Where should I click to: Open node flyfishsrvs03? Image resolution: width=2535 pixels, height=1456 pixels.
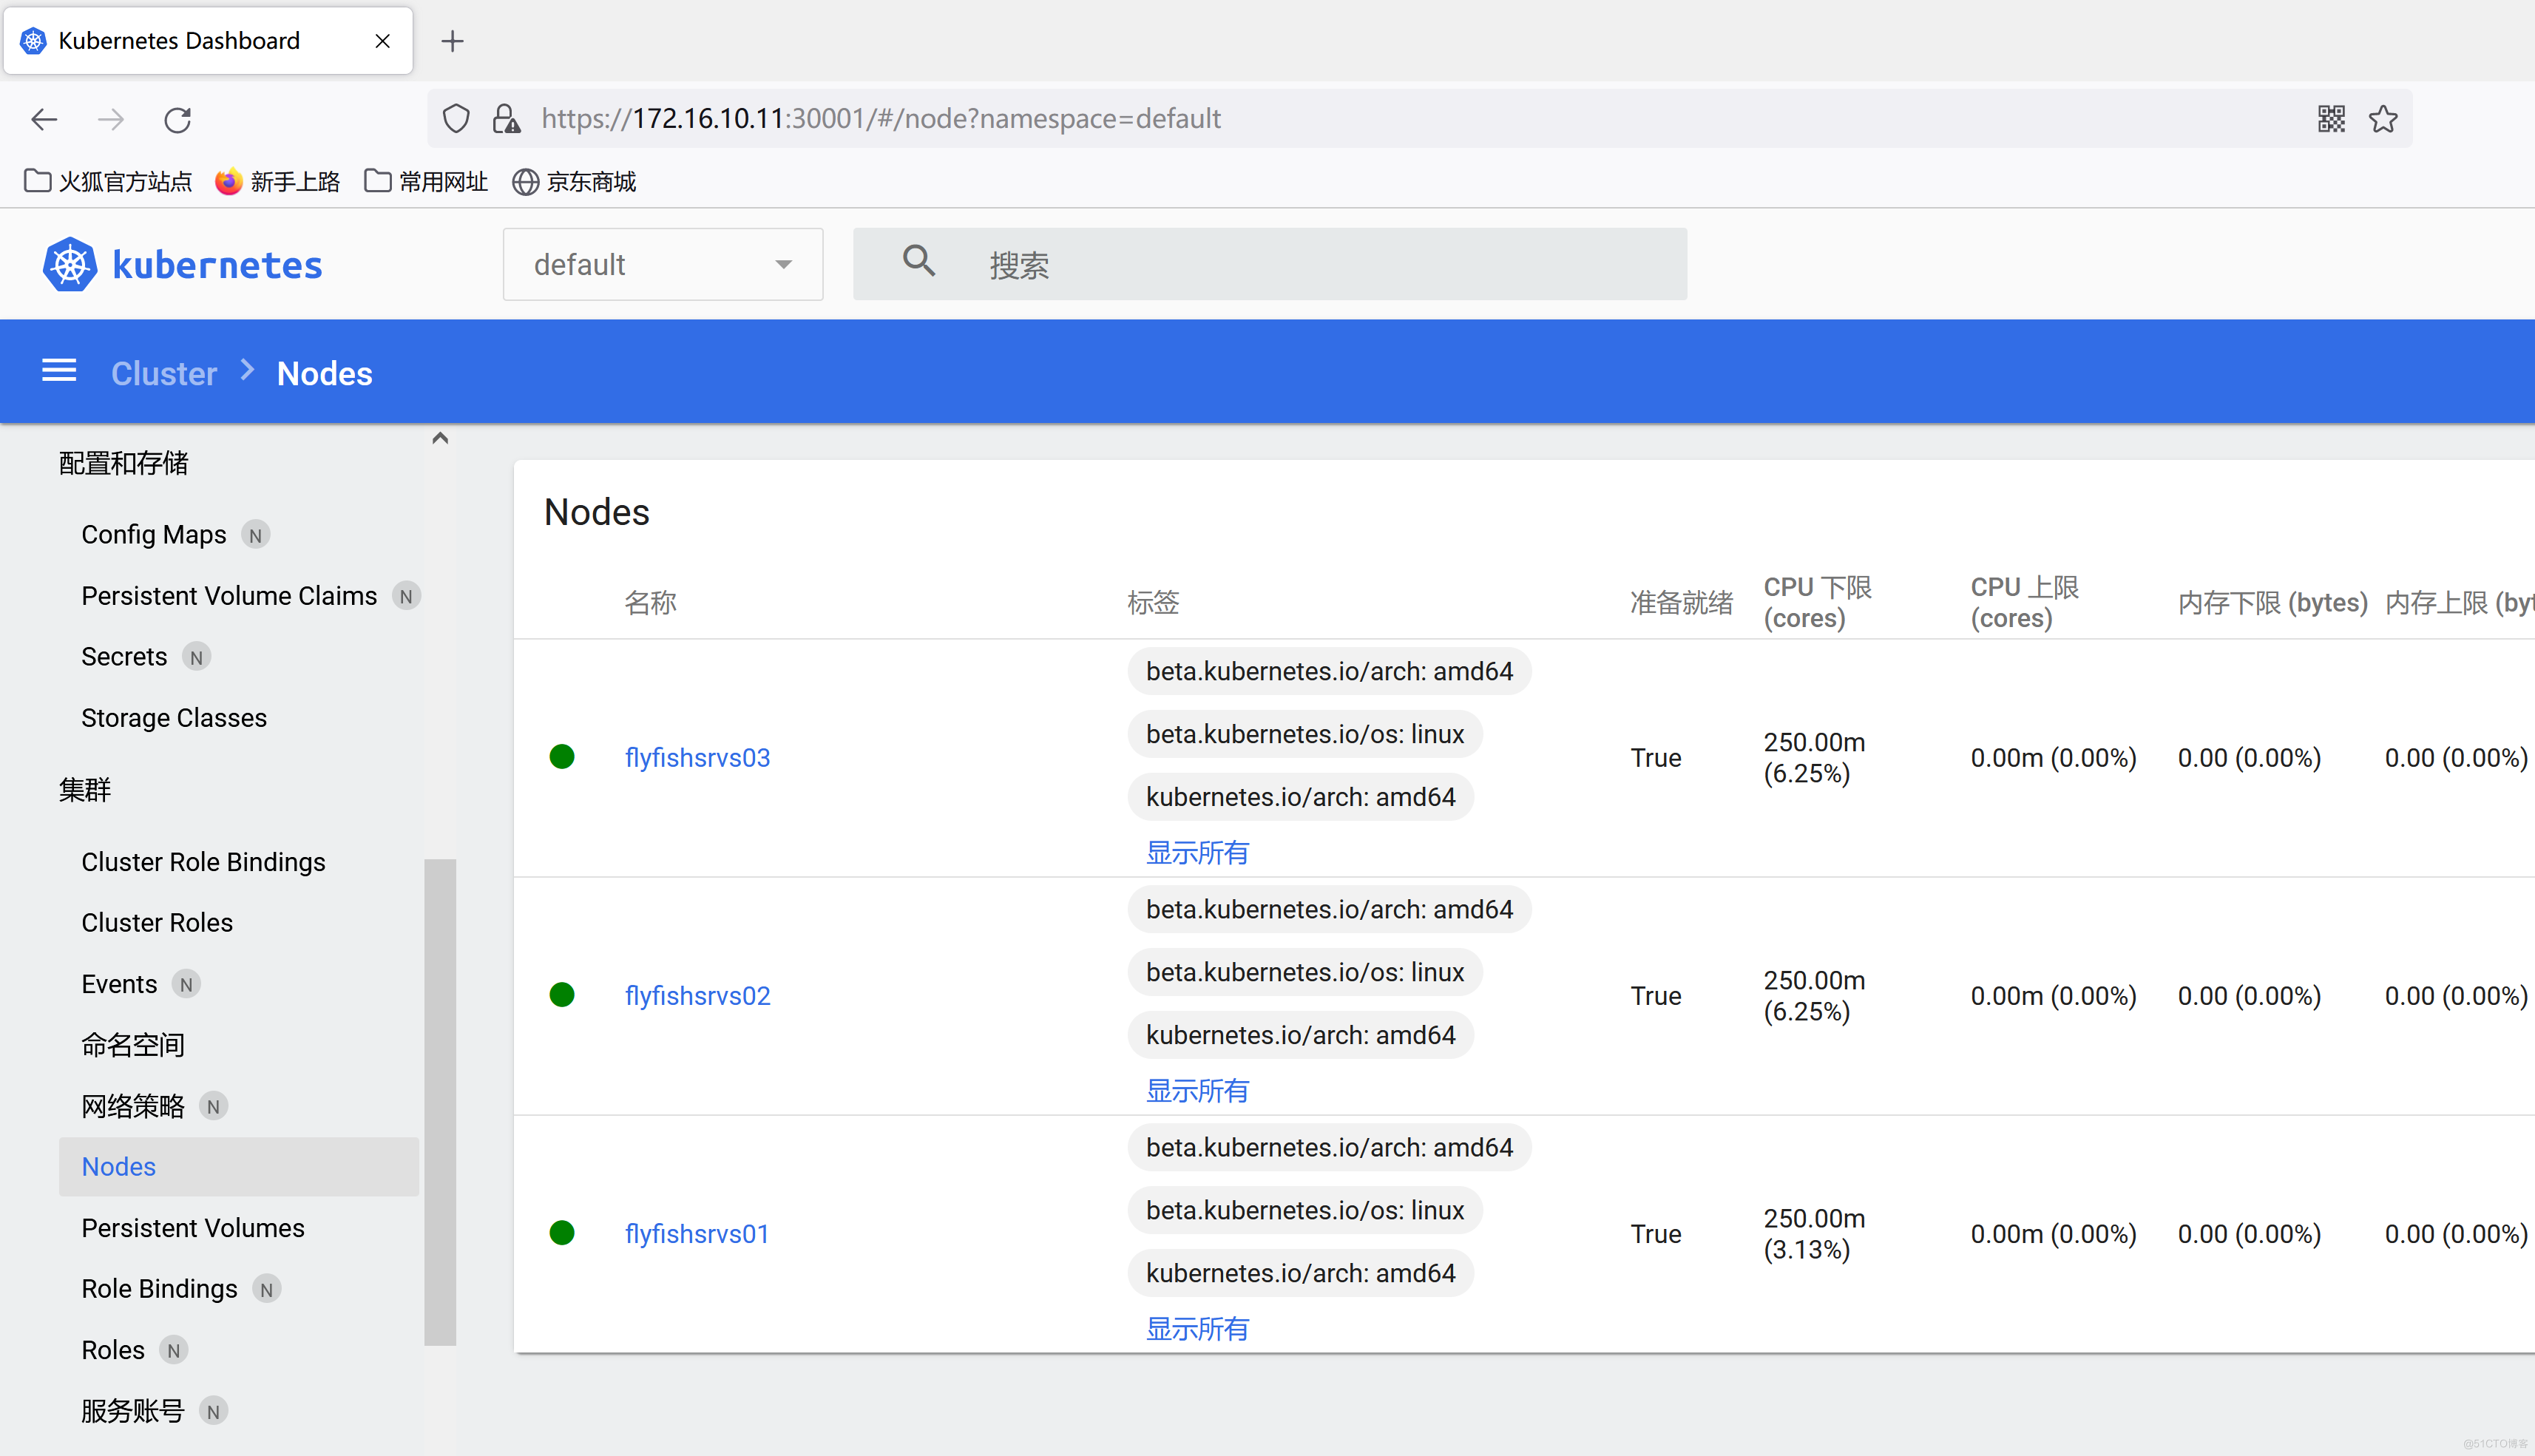pyautogui.click(x=697, y=757)
